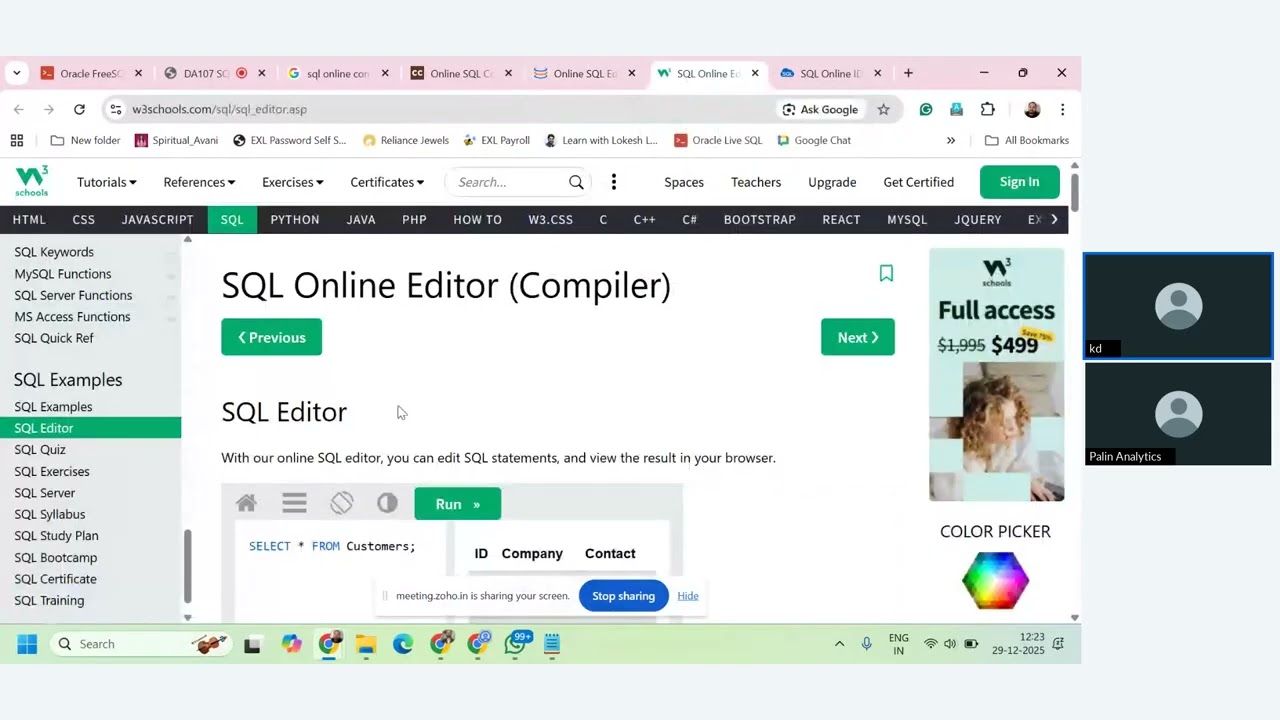Expand the Certificates dropdown menu
Viewport: 1280px width, 720px height.
click(387, 182)
